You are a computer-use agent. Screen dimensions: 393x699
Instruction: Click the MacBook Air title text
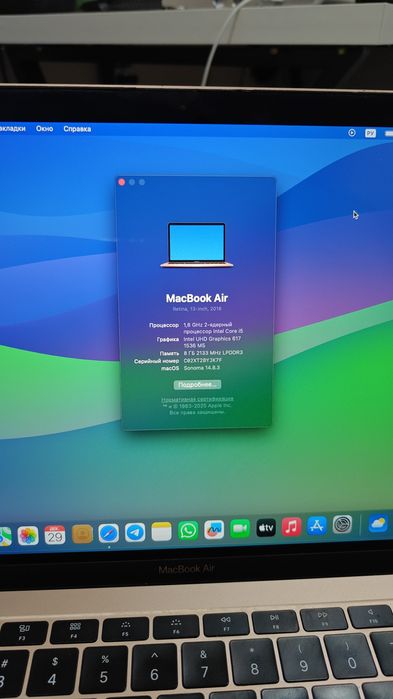[x=197, y=298]
